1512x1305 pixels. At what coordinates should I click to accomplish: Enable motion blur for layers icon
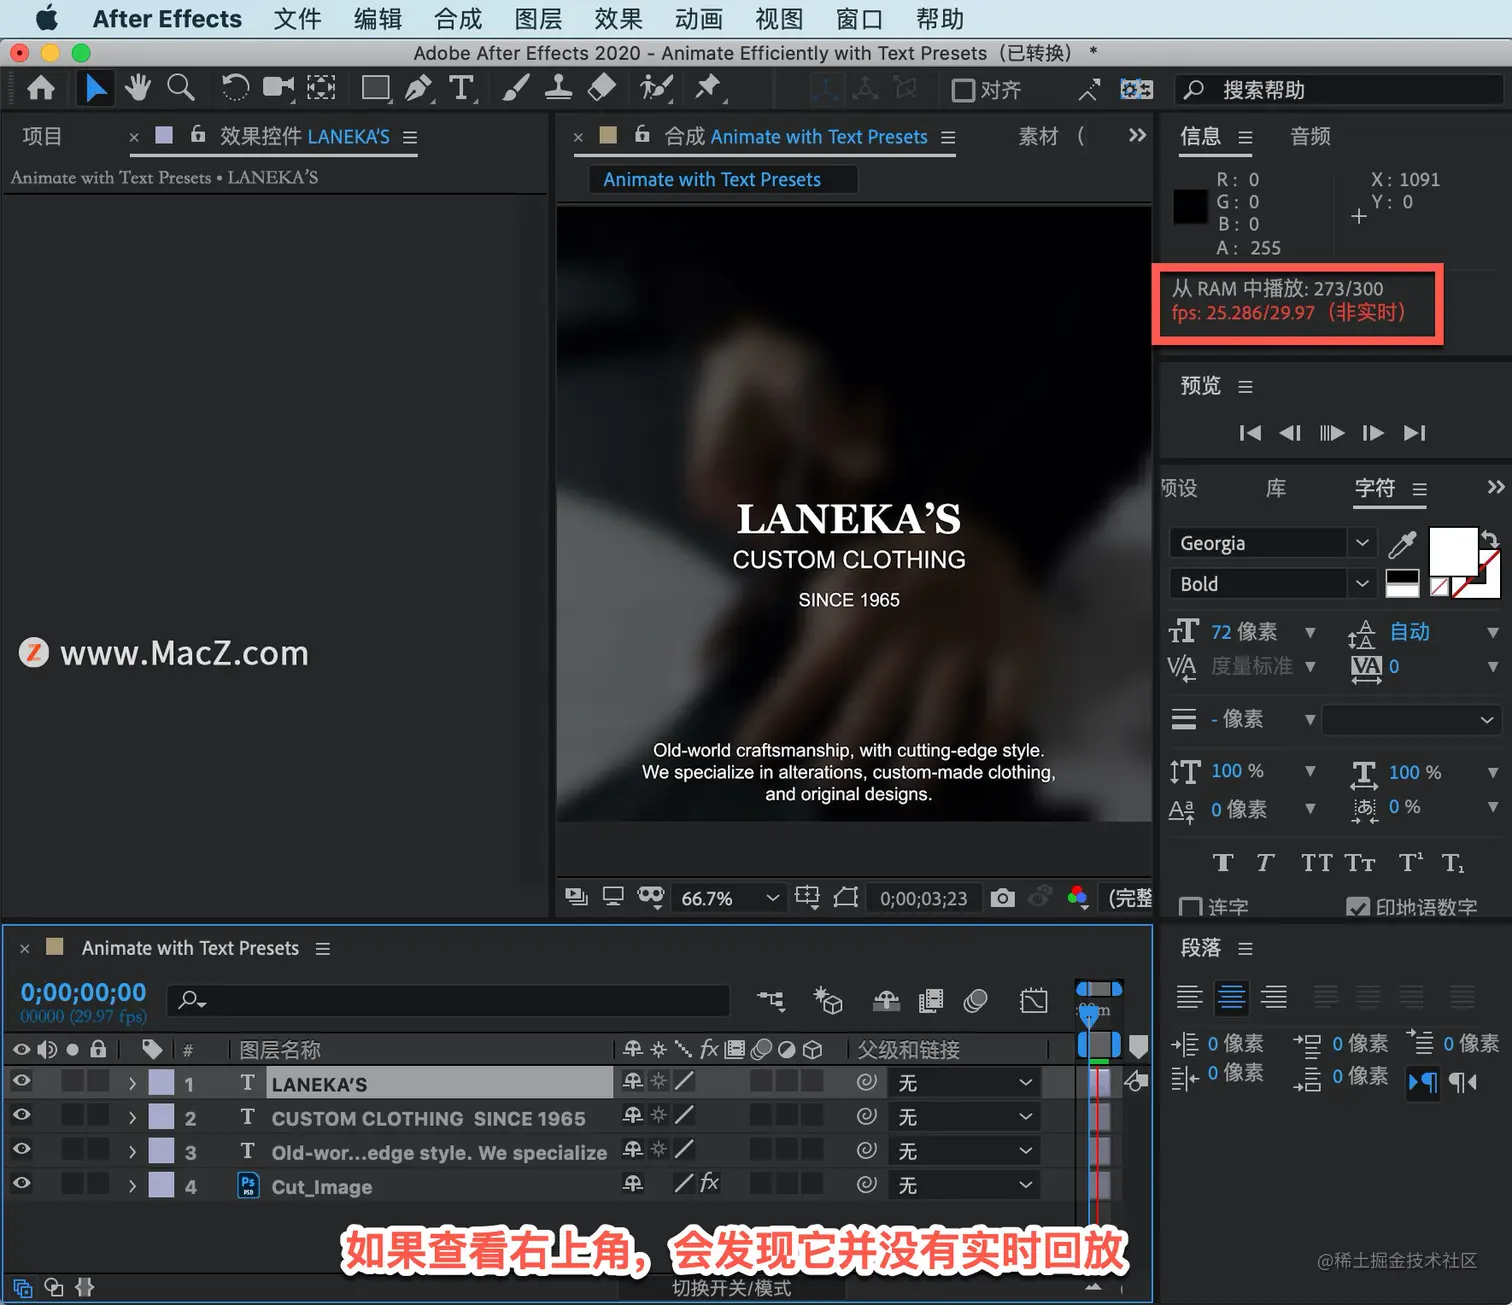(976, 1000)
